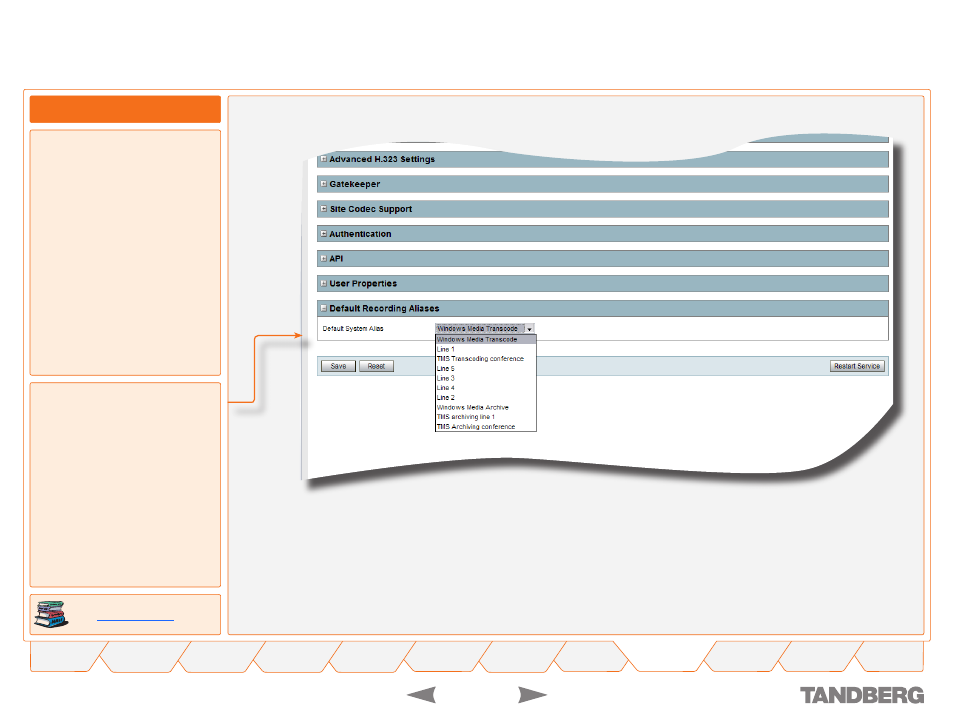The width and height of the screenshot is (954, 717).
Task: Pick TMS Transcoding conference option
Action: 486,359
